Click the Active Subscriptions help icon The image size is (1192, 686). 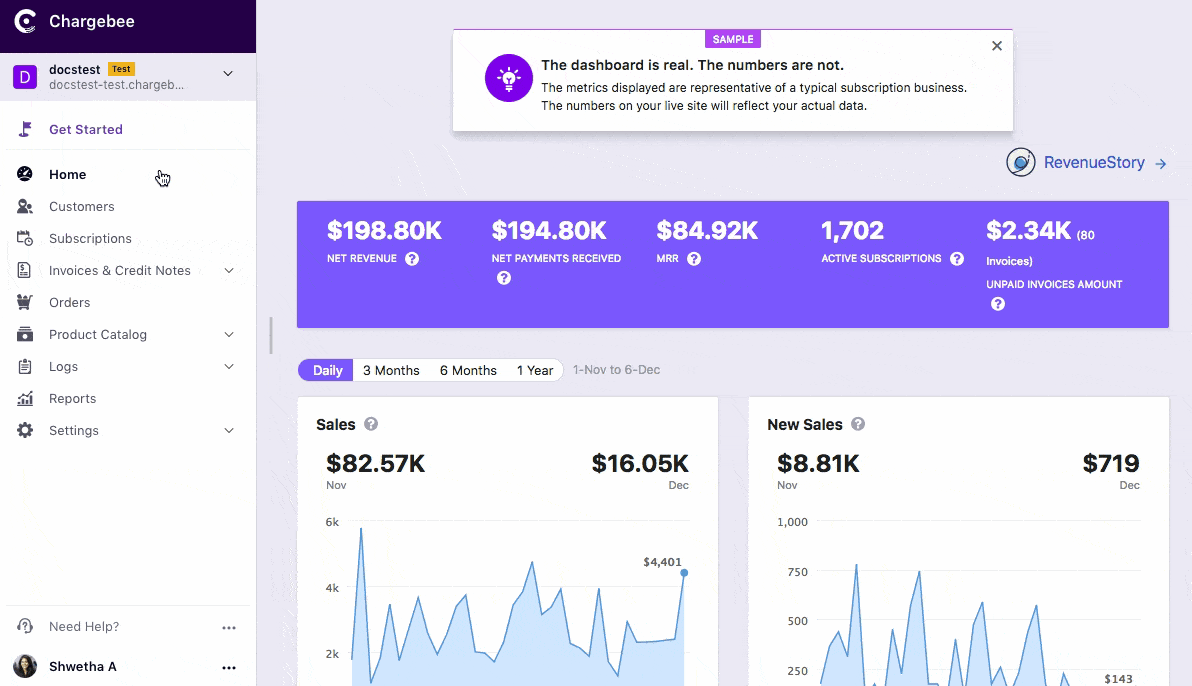(957, 259)
